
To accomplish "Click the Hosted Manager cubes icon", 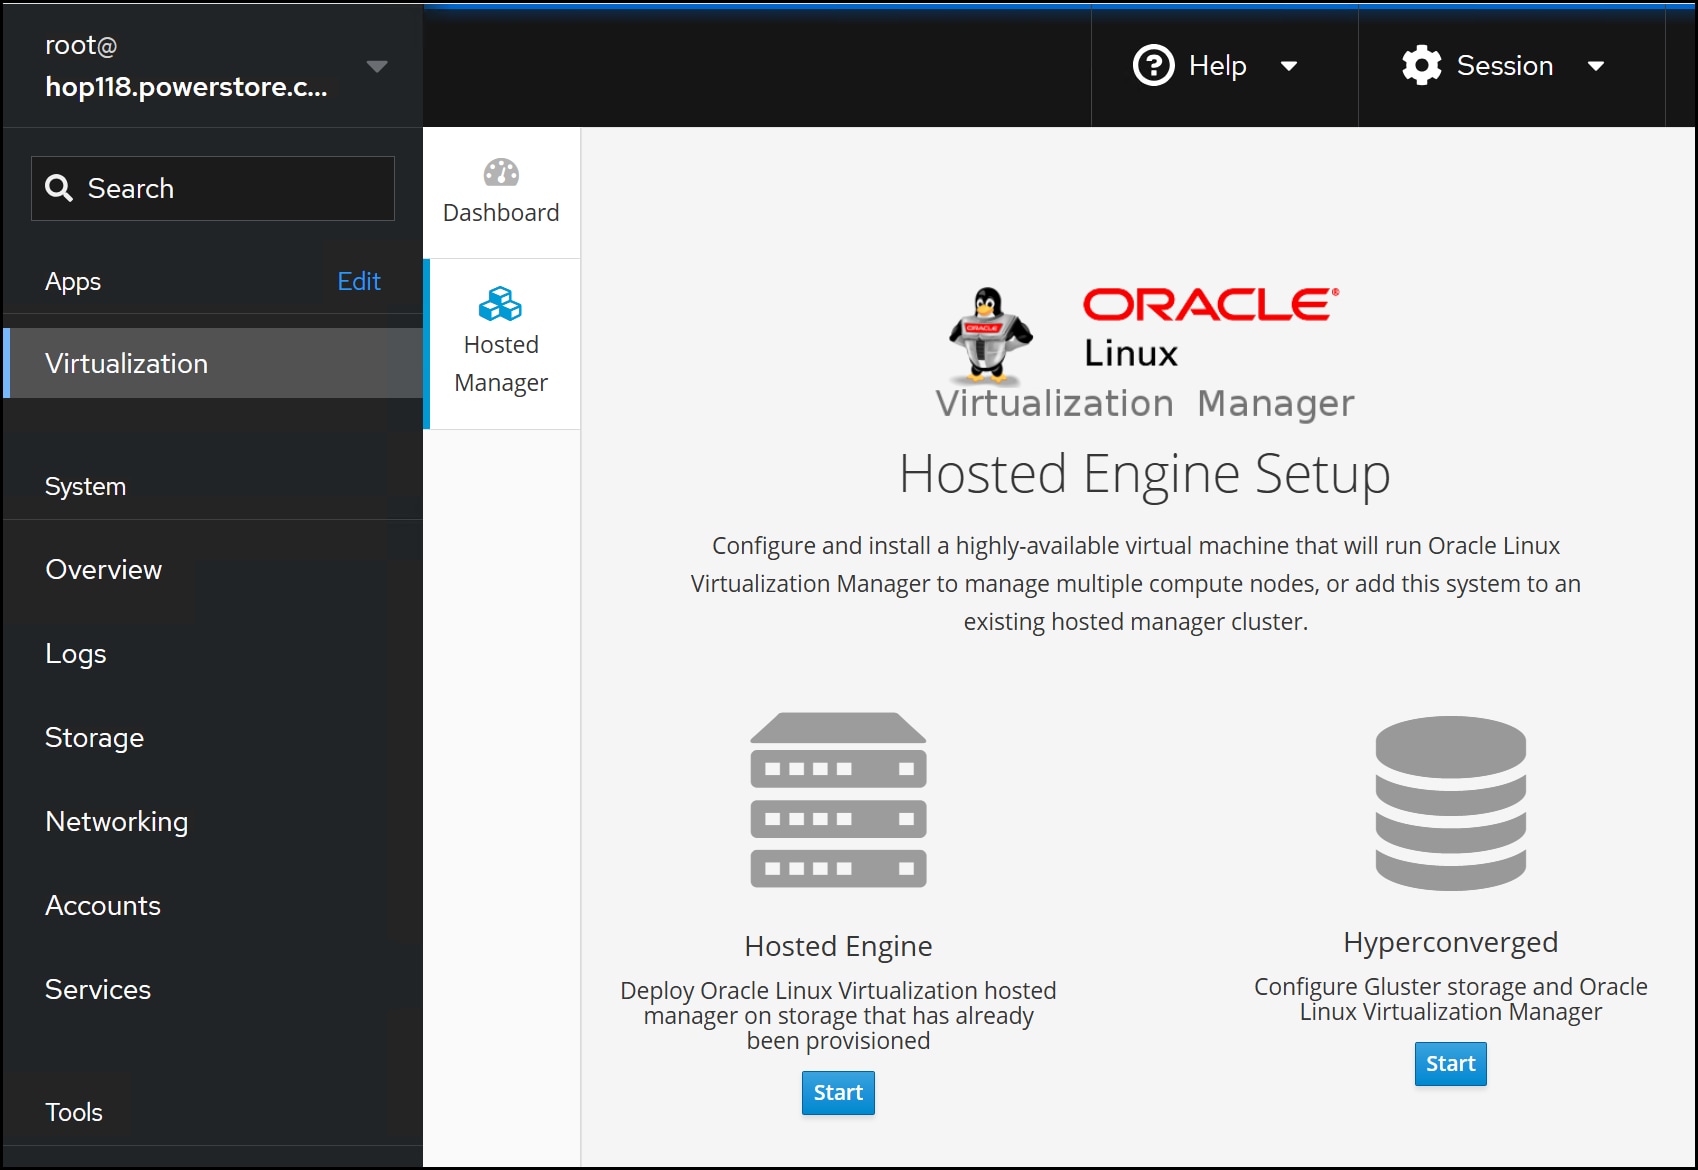I will coord(501,304).
